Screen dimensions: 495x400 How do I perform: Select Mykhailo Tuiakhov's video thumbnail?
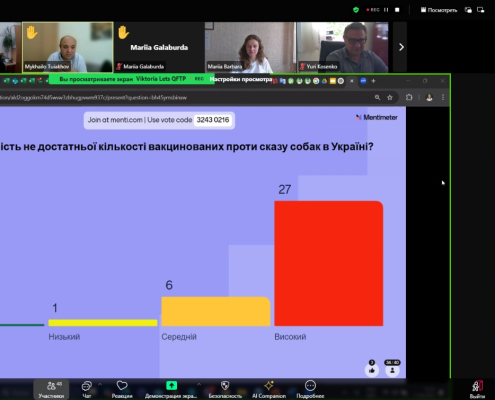(x=68, y=47)
